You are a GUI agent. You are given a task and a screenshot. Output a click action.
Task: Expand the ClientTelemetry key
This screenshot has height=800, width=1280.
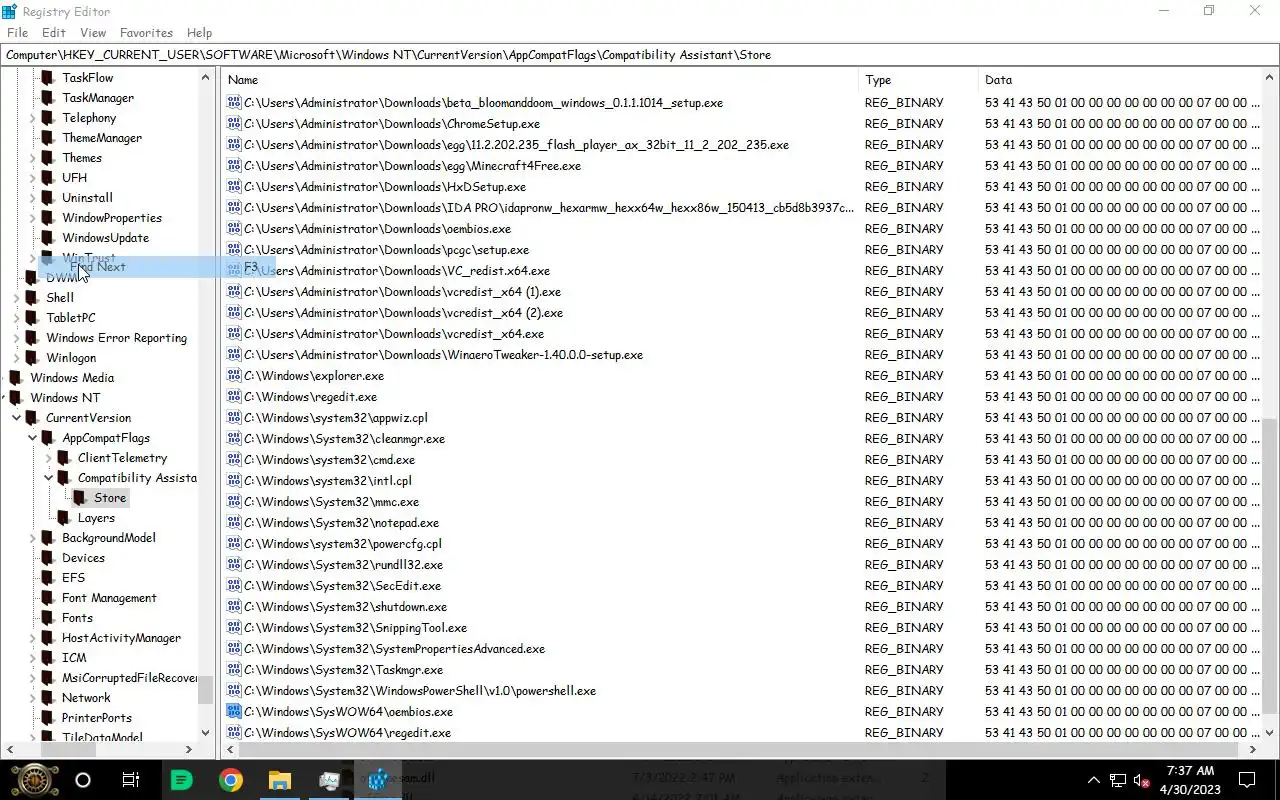coord(48,458)
